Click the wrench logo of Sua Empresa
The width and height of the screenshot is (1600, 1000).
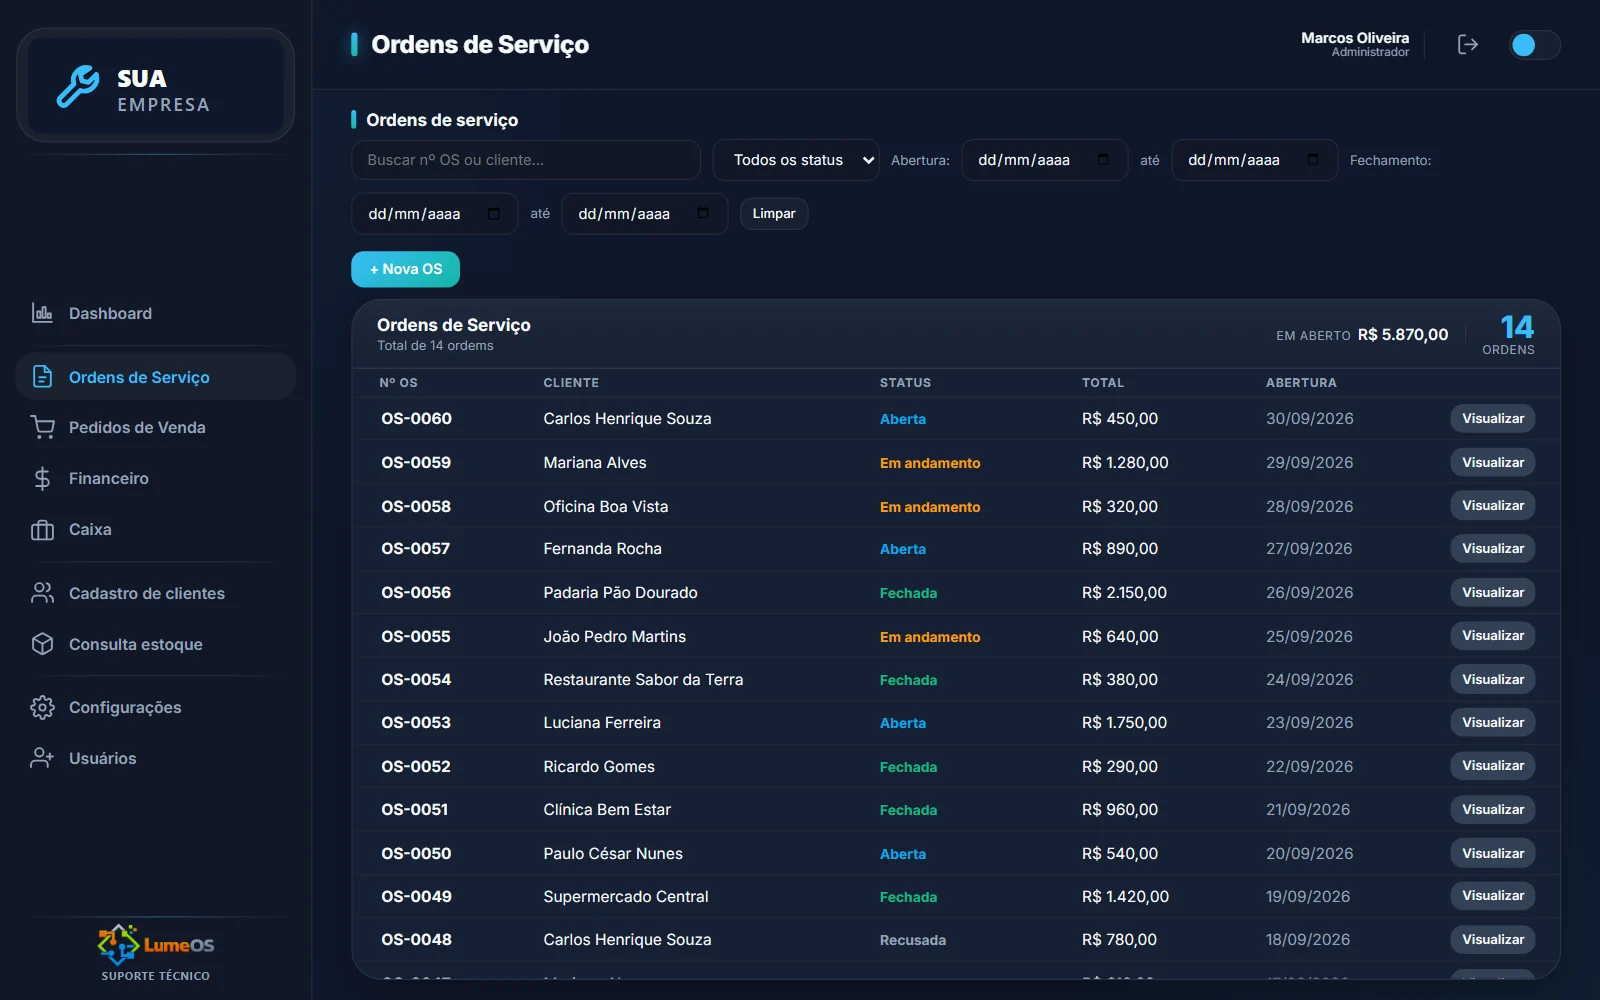[x=77, y=87]
